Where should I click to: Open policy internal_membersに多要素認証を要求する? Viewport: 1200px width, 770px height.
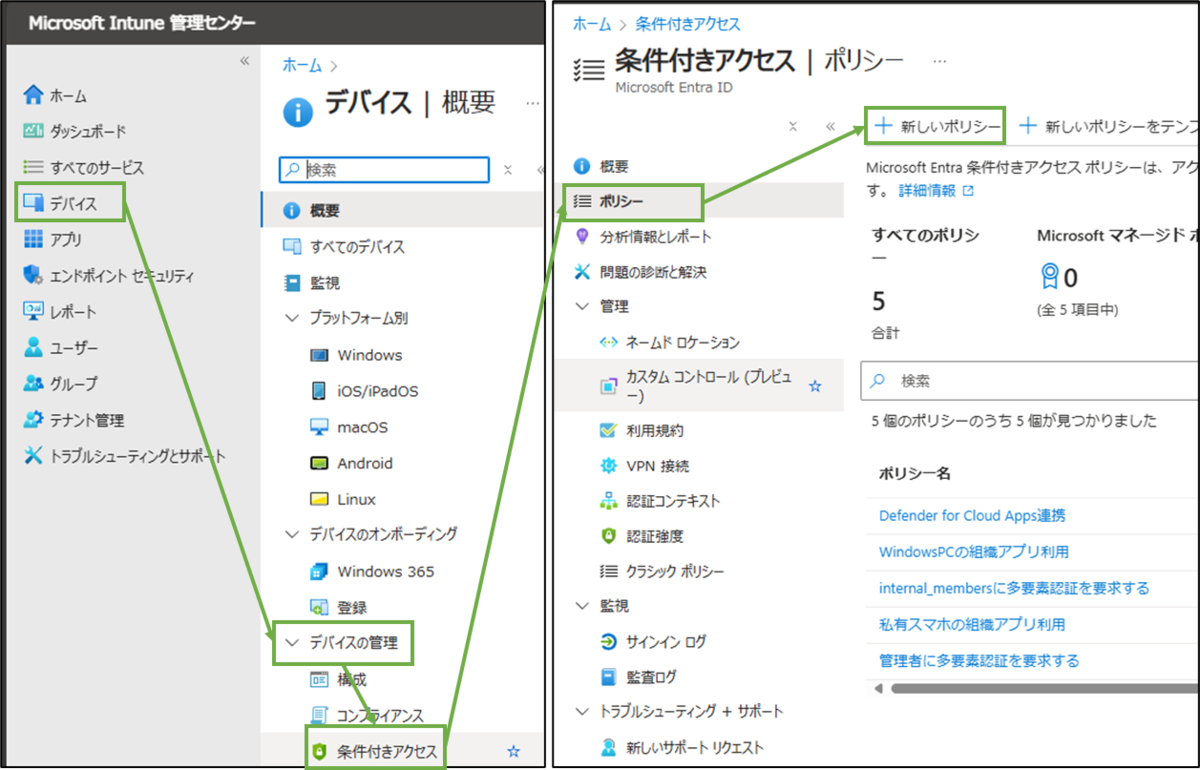point(1014,588)
